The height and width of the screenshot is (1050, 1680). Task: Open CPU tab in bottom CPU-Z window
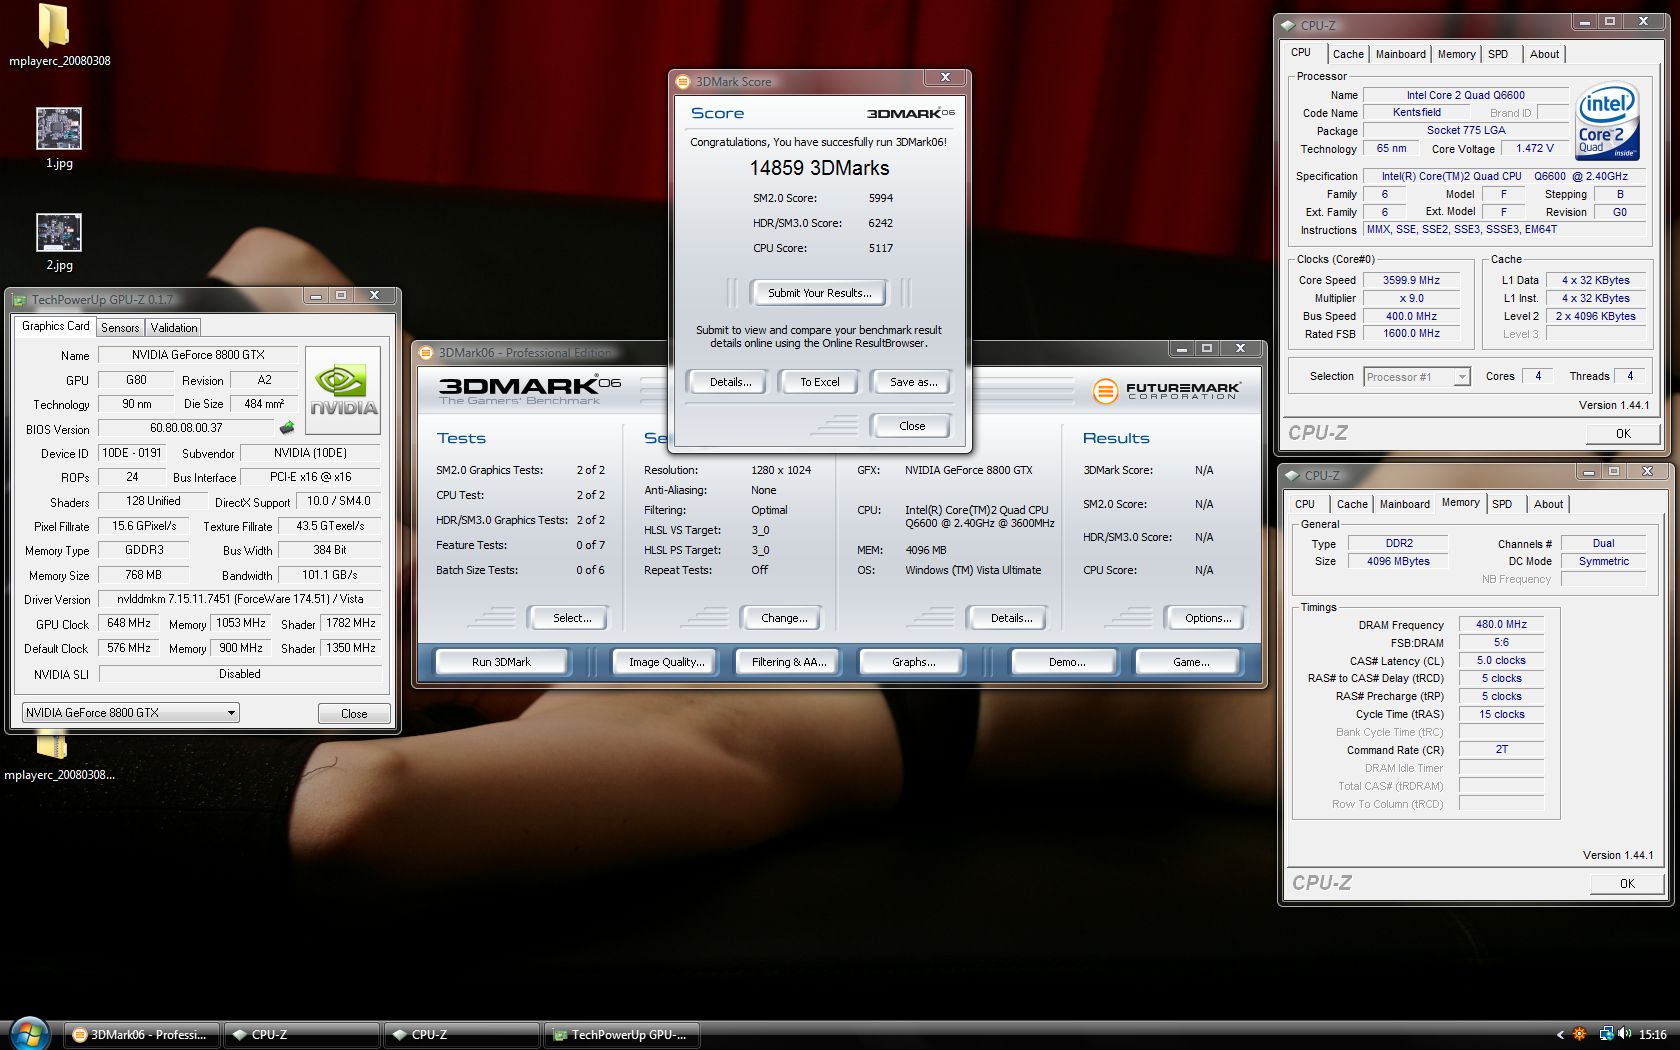(x=1305, y=504)
